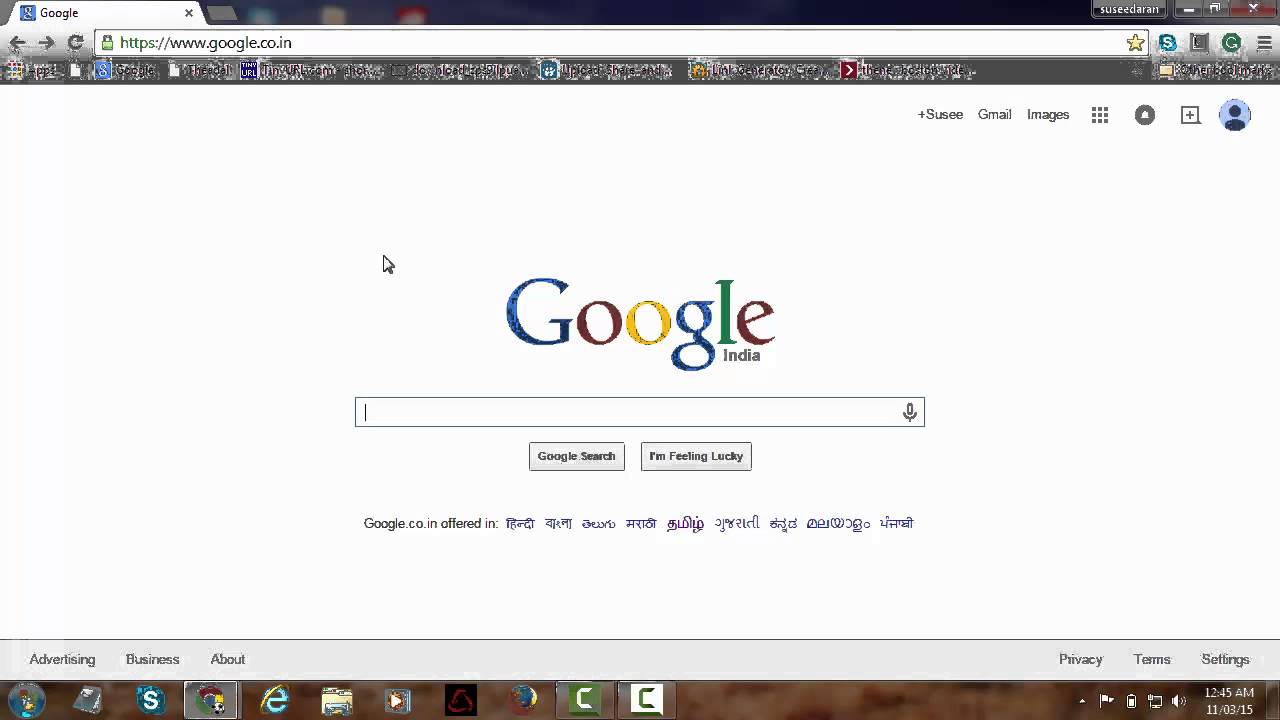Open the Business footer link

click(x=153, y=659)
